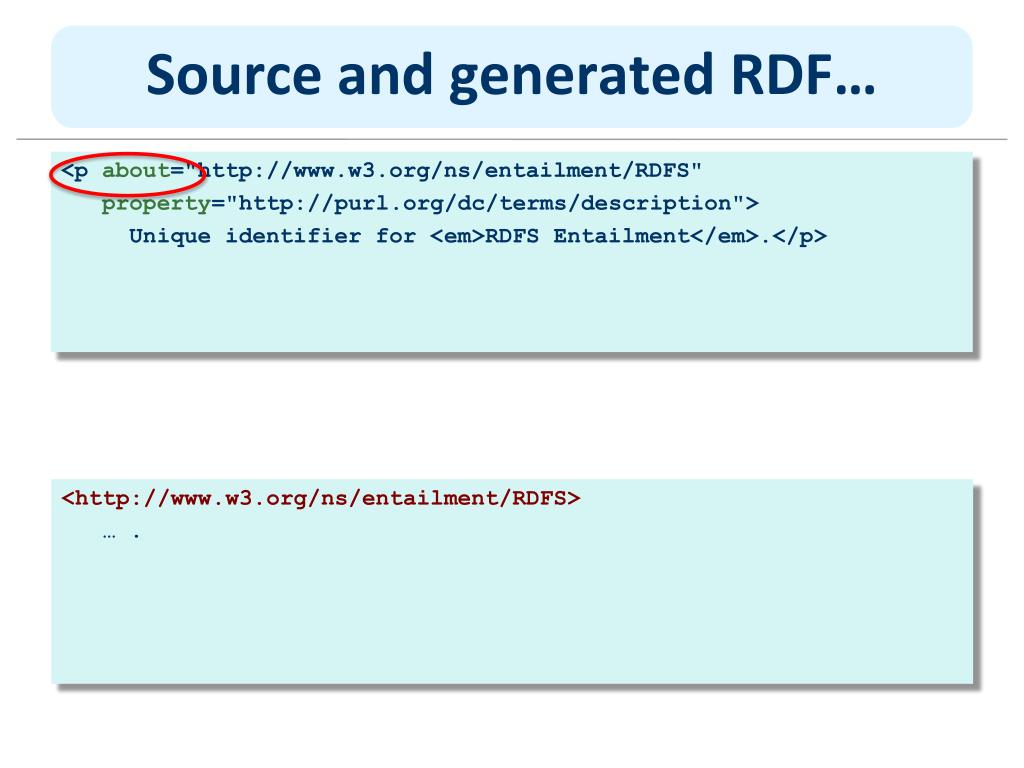This screenshot has height=768, width=1024.
Task: Click the value 'http://purl.org/dc/terms/description'
Action: (485, 203)
